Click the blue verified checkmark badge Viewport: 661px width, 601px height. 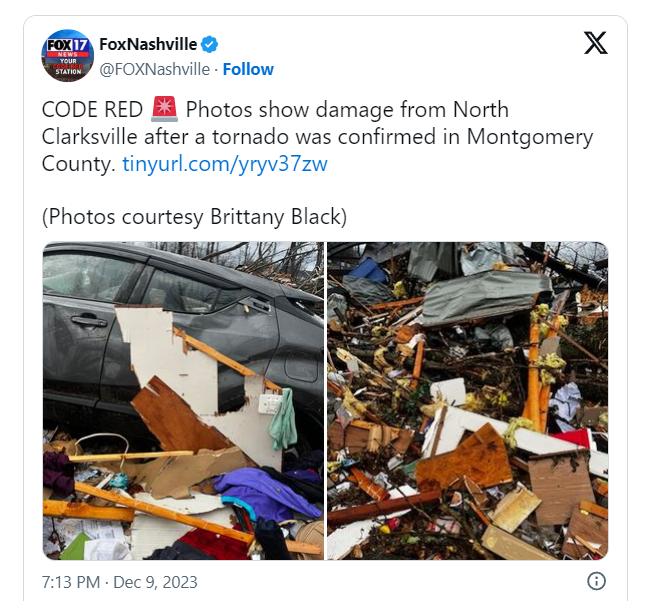[209, 44]
